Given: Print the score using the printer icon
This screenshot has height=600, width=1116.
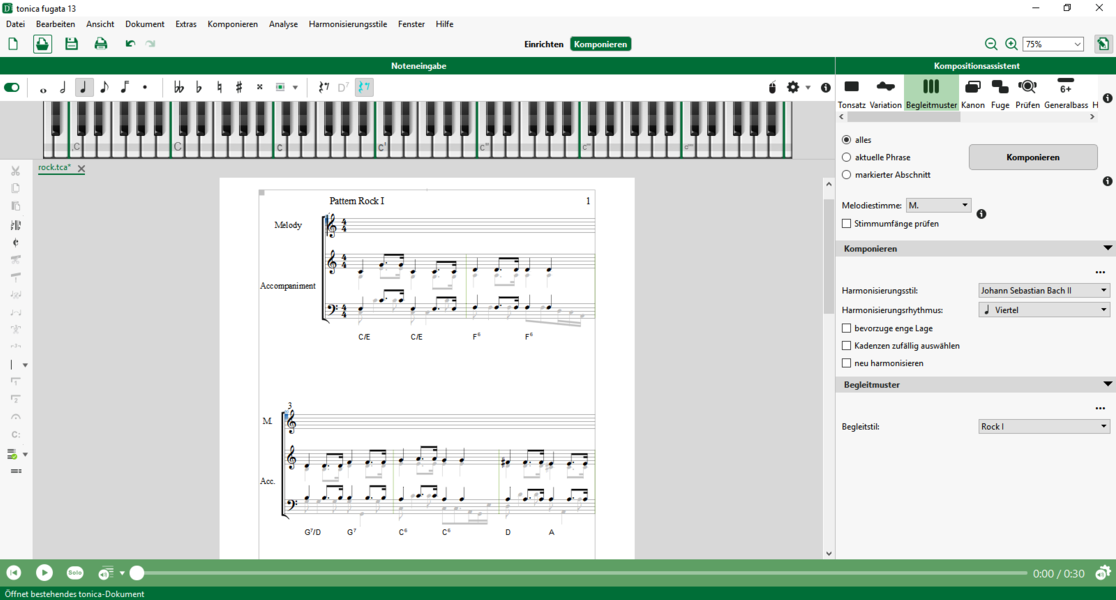Looking at the screenshot, I should 101,44.
